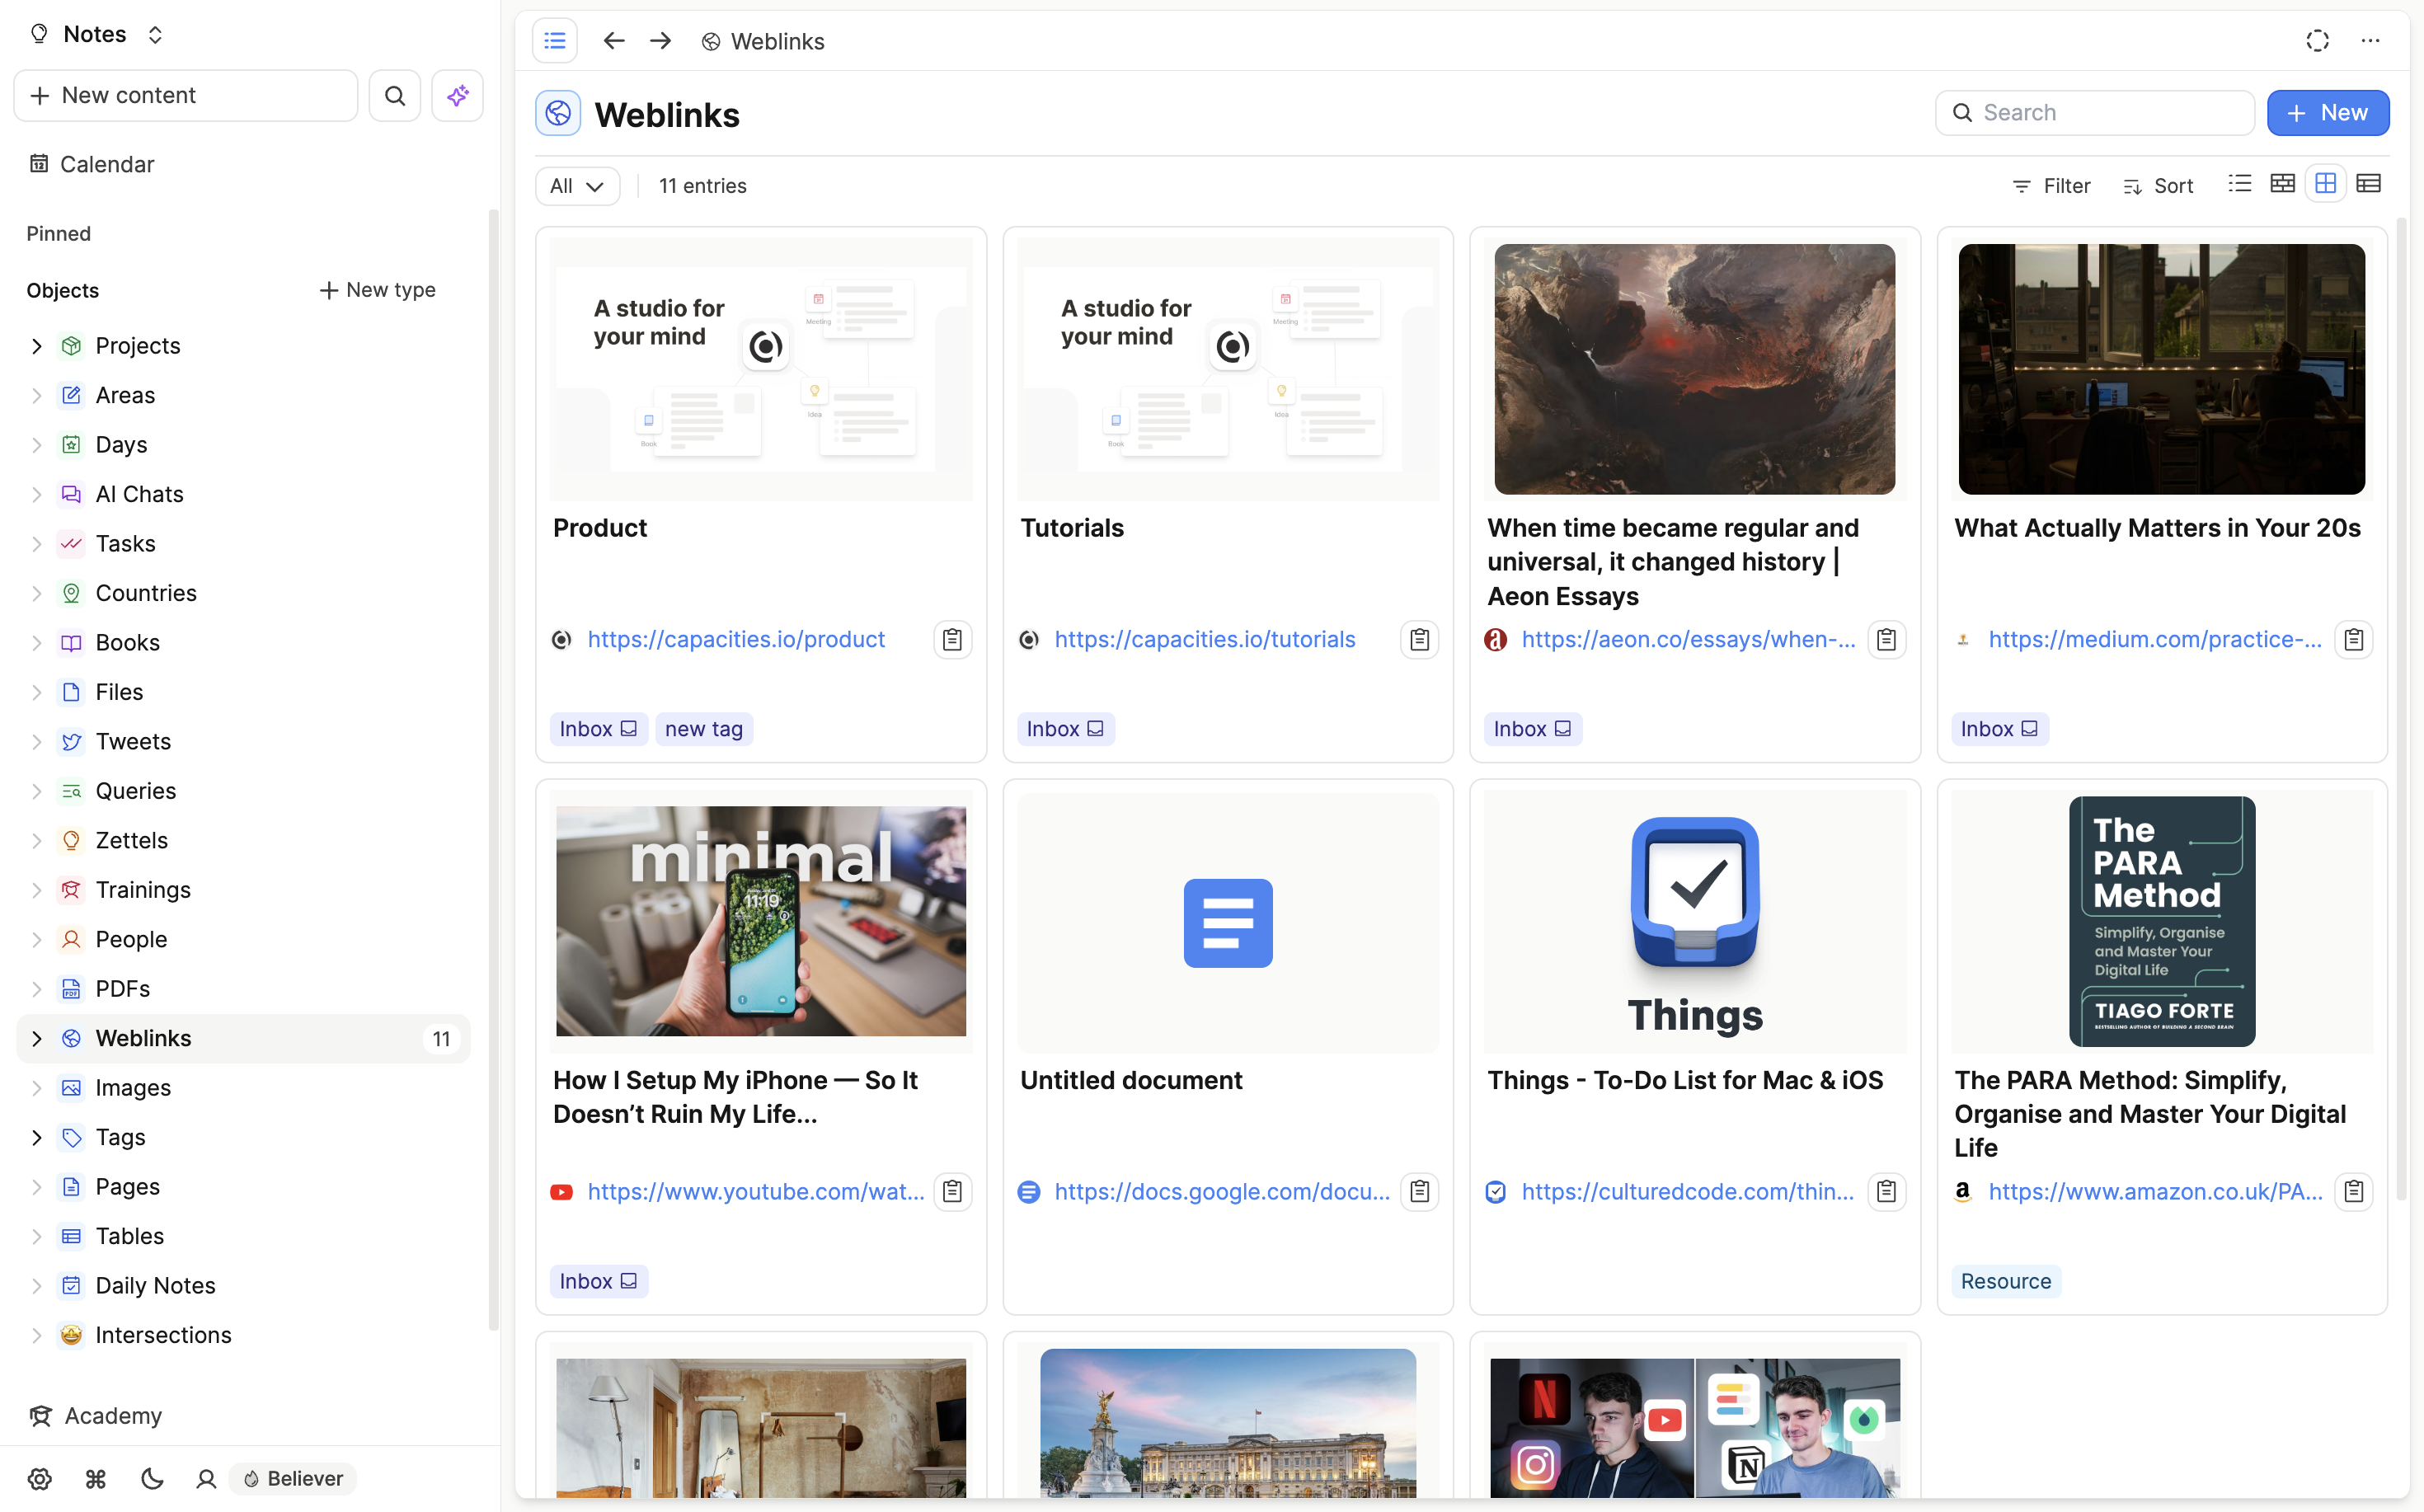Open the Notes space switcher
This screenshot has width=2424, height=1512.
click(x=97, y=34)
